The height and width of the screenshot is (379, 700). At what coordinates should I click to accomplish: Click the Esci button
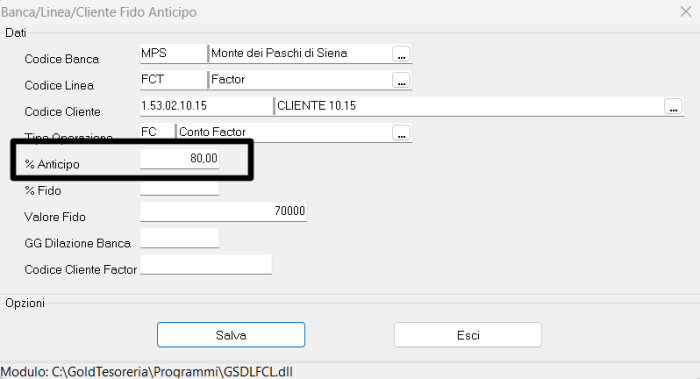pyautogui.click(x=468, y=335)
